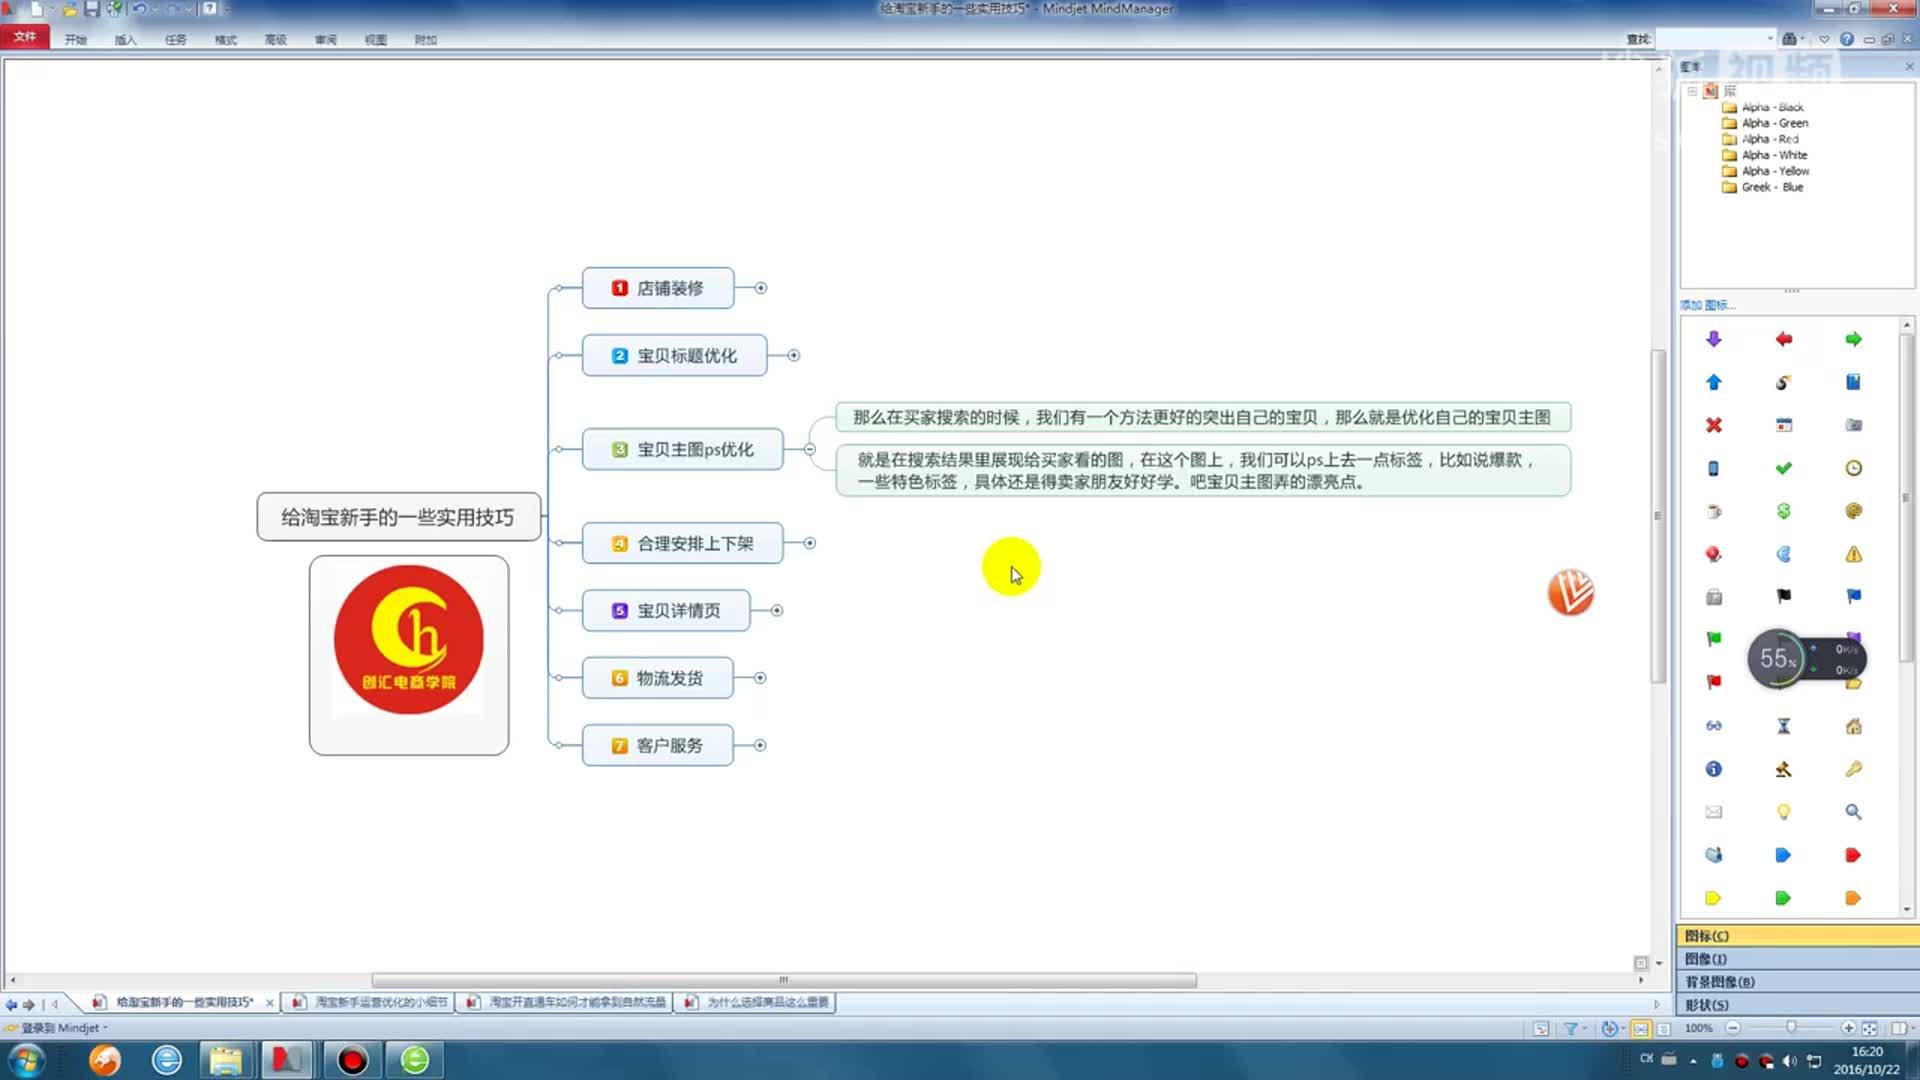The image size is (1920, 1080).
Task: Switch to 淘宝新手运营优化的小细节 document tab
Action: point(380,1002)
